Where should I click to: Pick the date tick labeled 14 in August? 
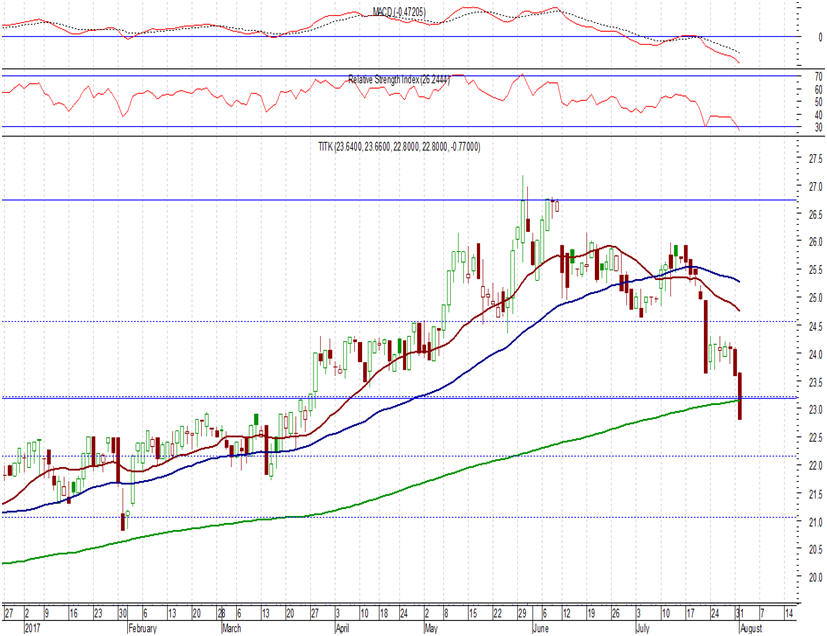tap(790, 613)
